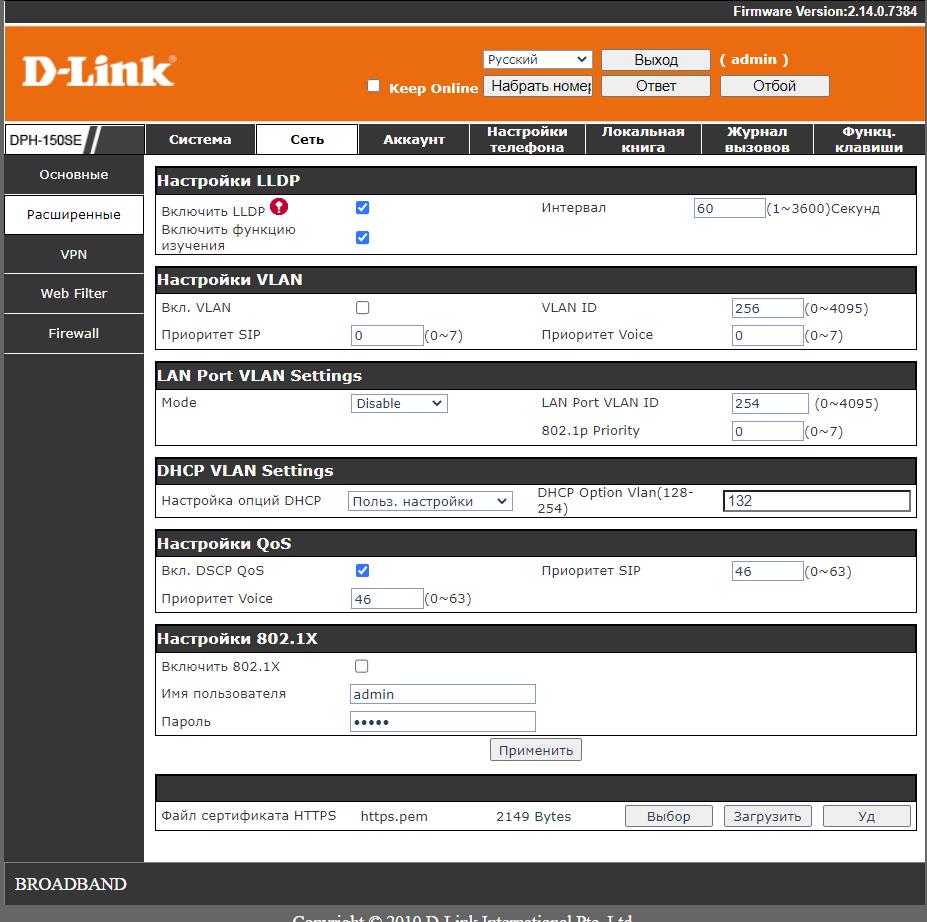Click the Выход logout button
The image size is (927, 922).
tap(656, 60)
